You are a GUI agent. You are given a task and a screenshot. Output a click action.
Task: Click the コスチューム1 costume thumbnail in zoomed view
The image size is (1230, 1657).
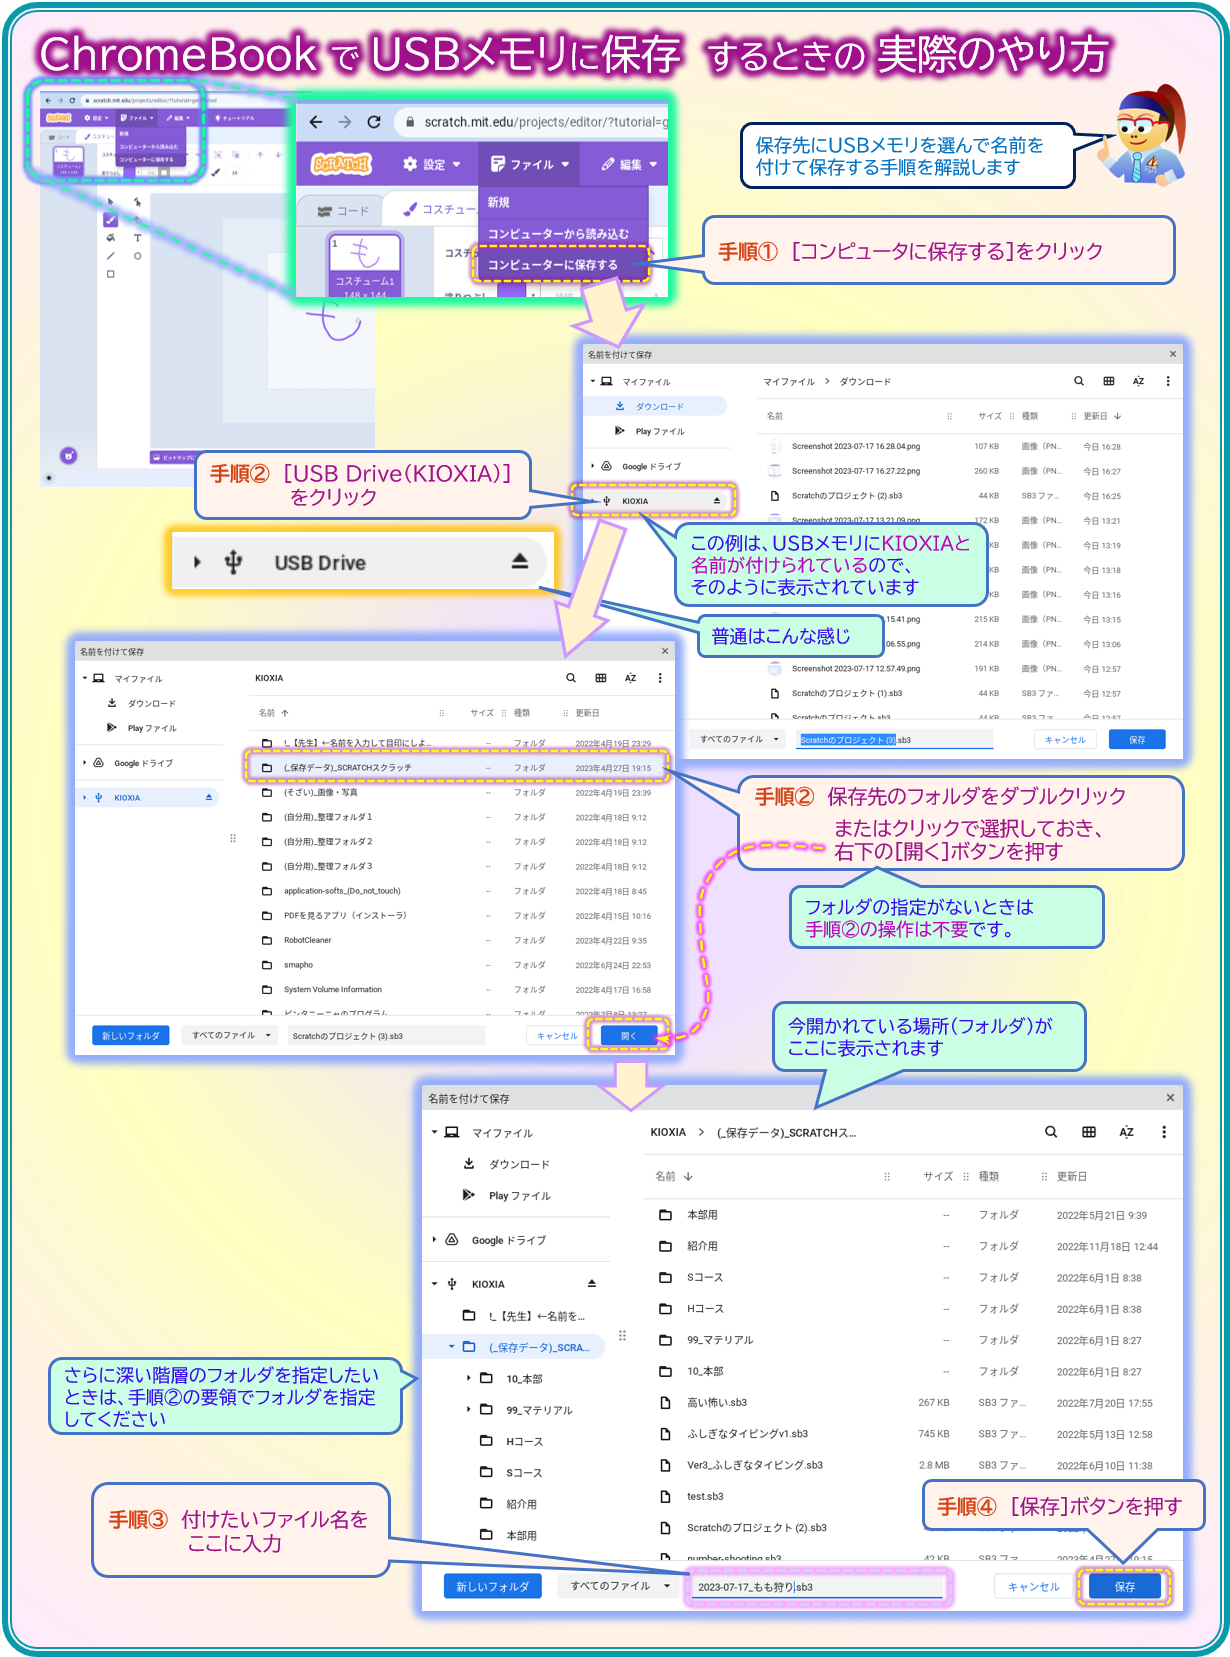click(x=365, y=265)
